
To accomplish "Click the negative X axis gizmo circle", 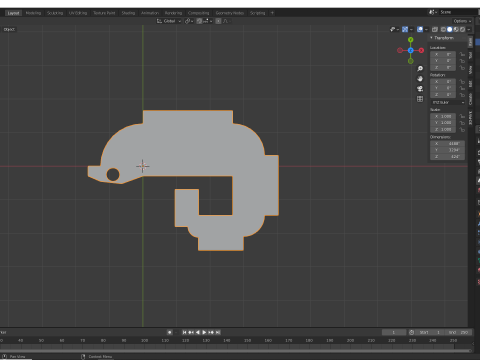I will pos(400,50).
